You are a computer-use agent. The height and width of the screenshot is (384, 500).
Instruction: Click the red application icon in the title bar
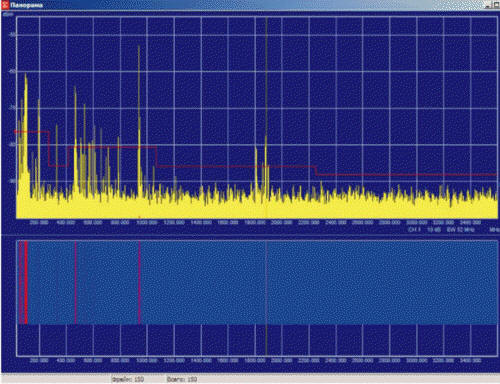click(4, 5)
